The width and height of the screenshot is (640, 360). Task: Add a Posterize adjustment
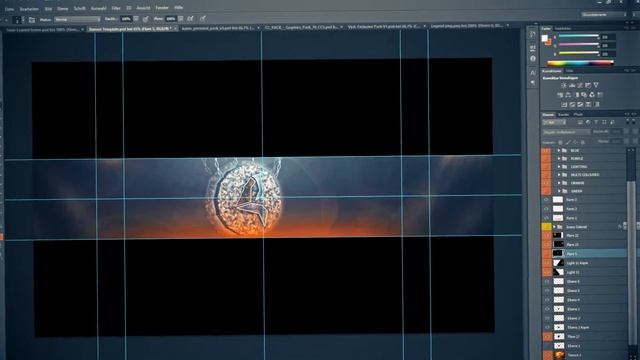572,105
